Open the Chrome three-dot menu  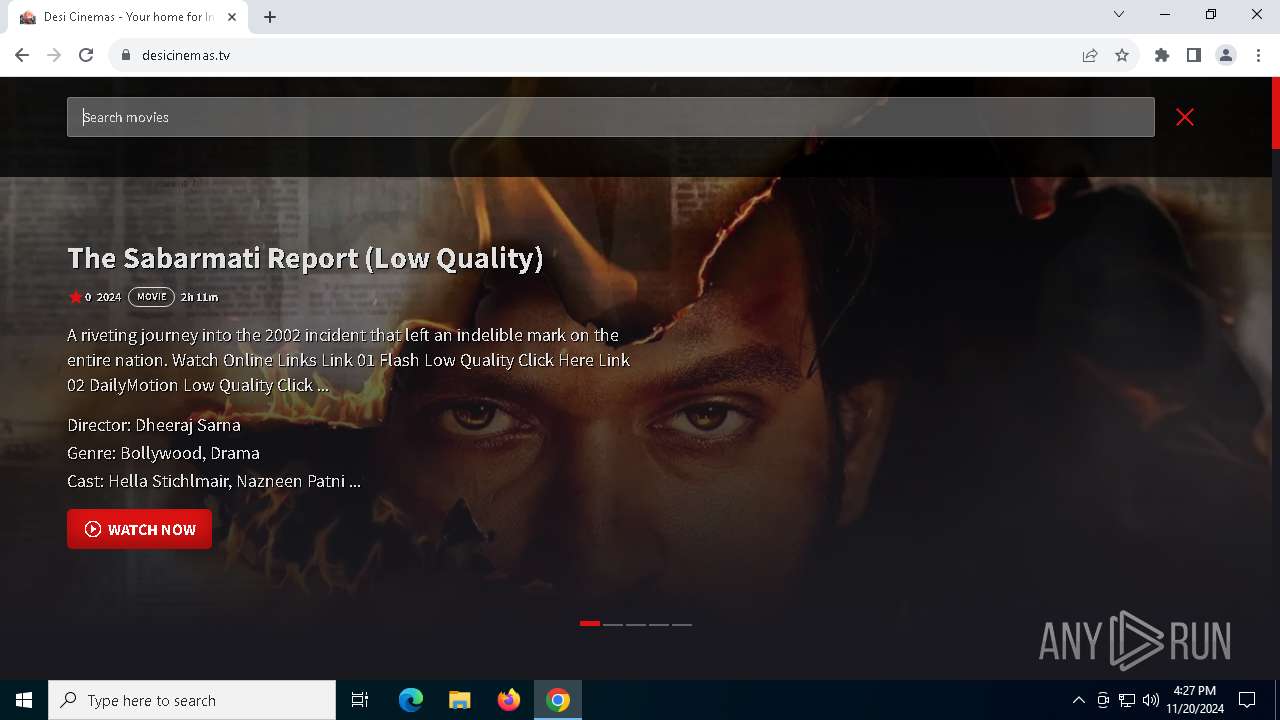(x=1258, y=55)
